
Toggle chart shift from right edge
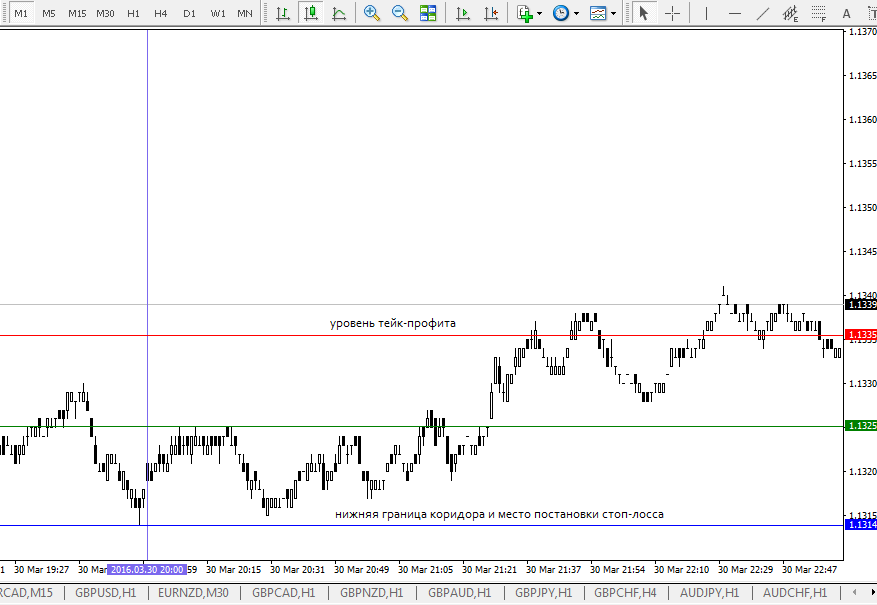coord(490,13)
